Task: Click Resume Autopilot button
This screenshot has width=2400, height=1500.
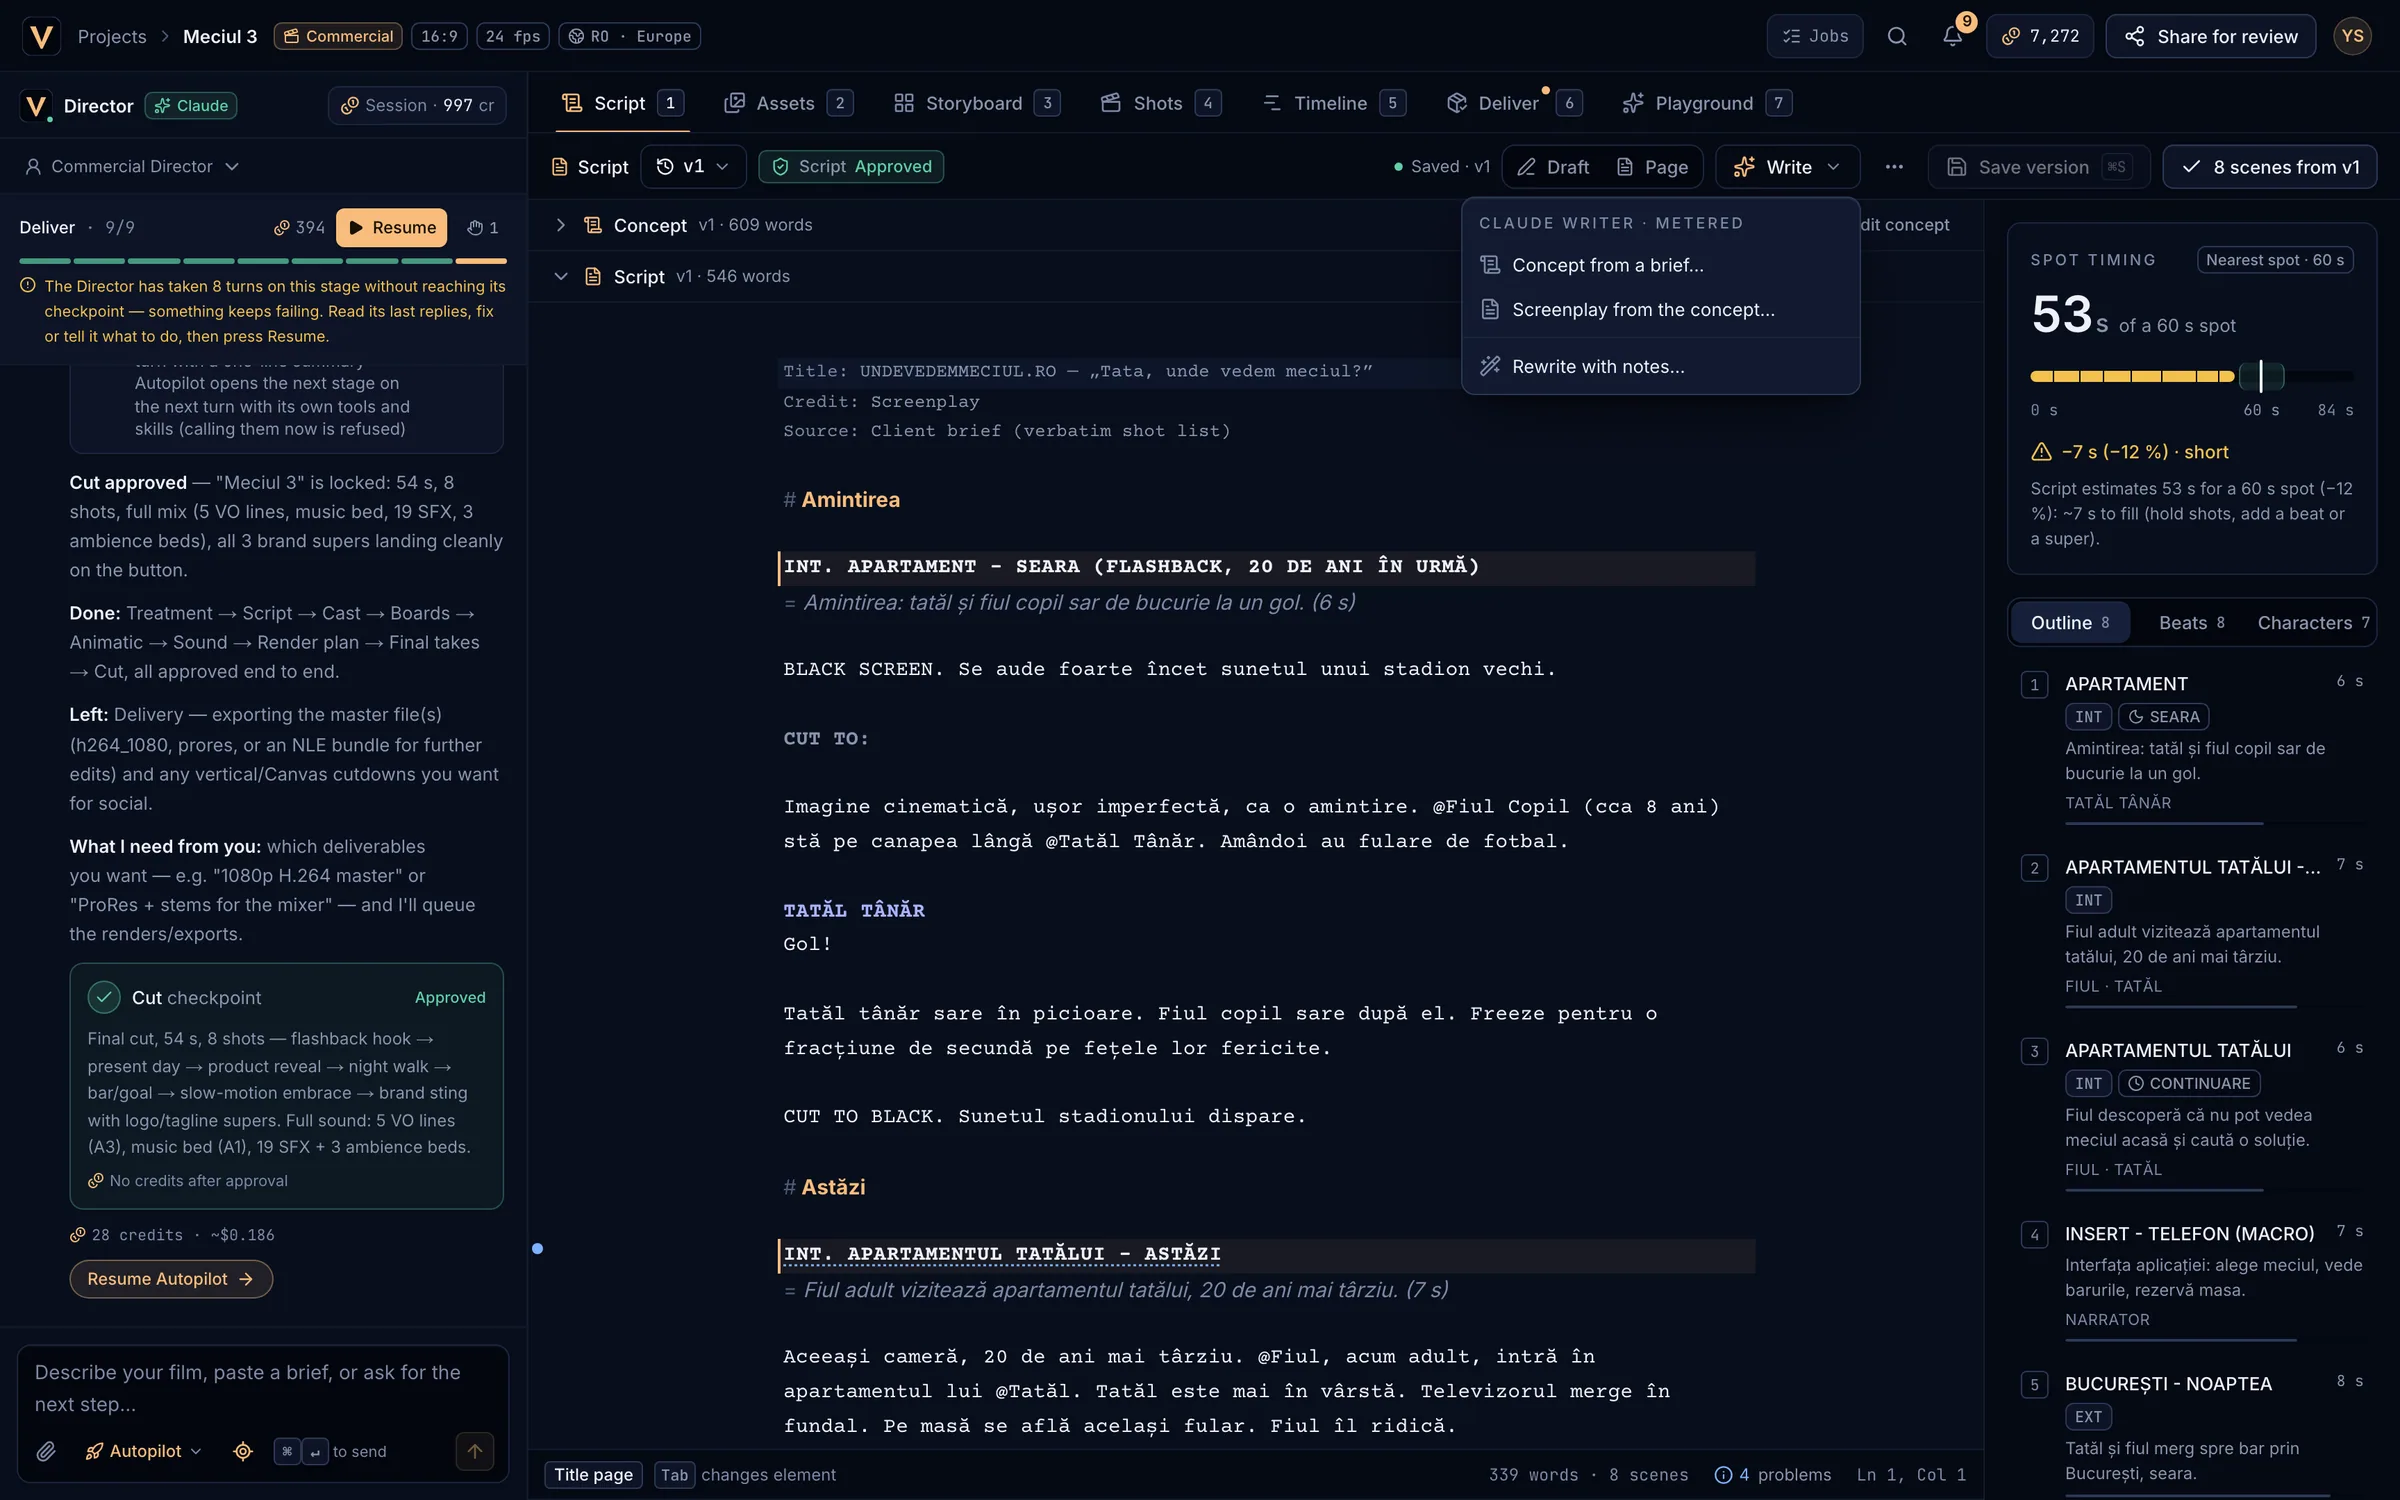Action: tap(171, 1279)
